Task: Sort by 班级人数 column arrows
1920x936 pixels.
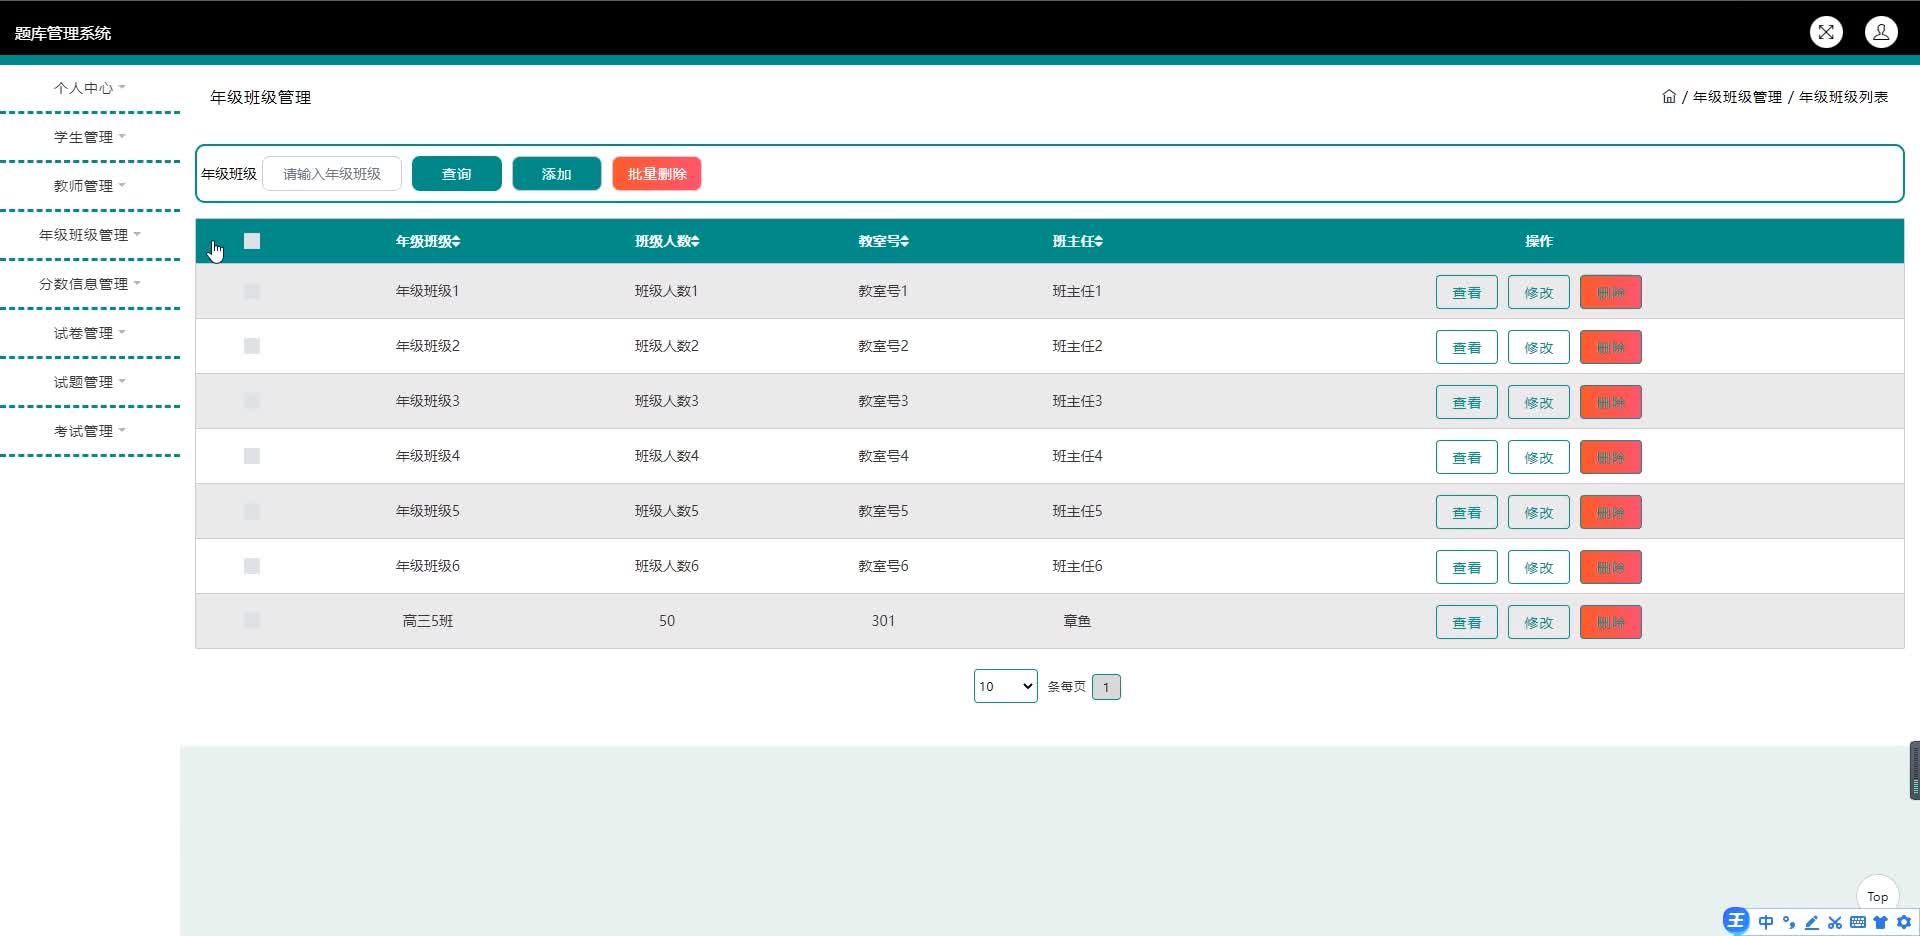Action: click(695, 241)
